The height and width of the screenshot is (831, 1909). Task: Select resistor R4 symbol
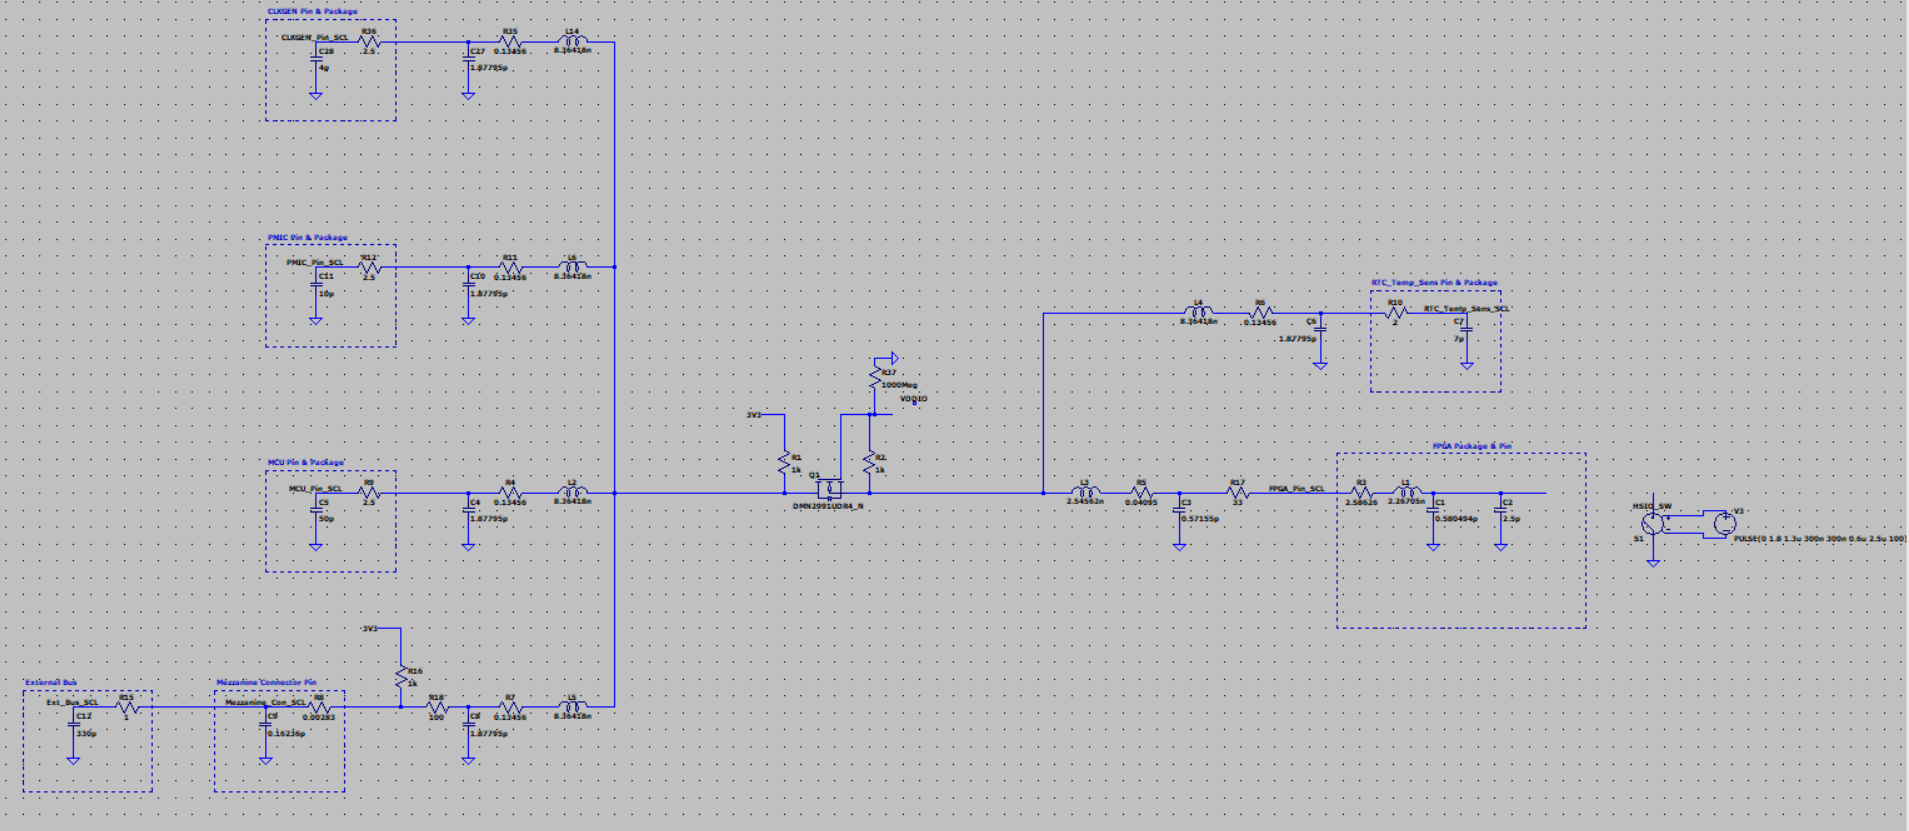(510, 493)
